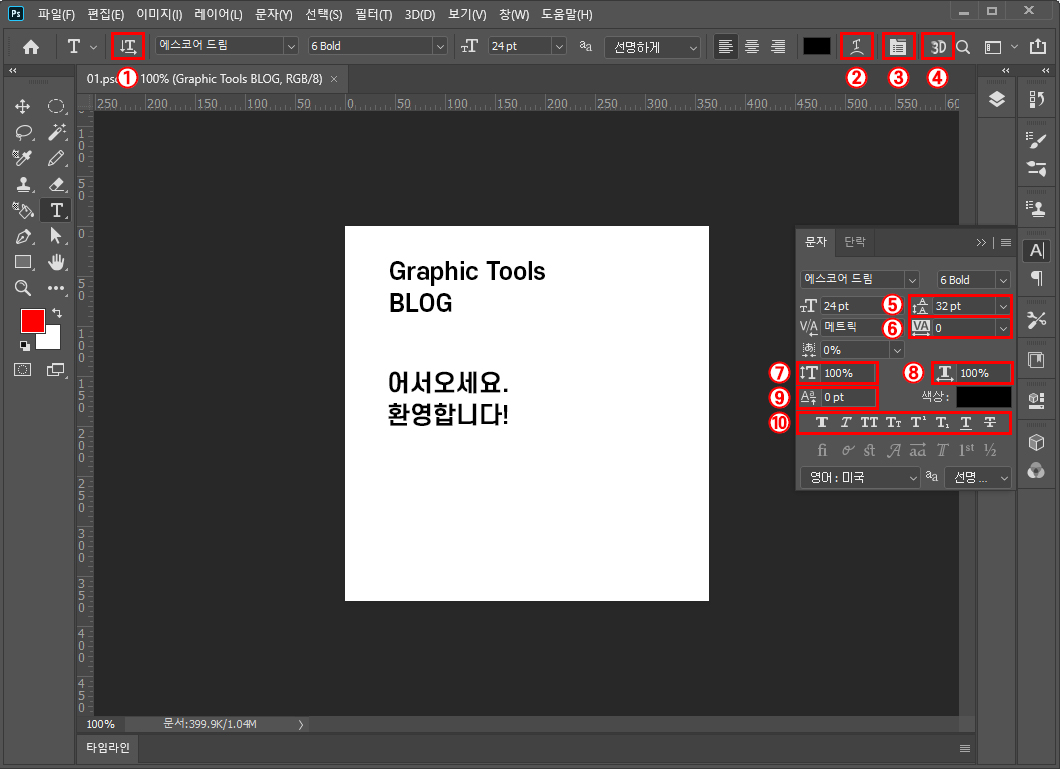Screen dimensions: 1060x769
Task: Swap foreground and background colors
Action: (57, 313)
